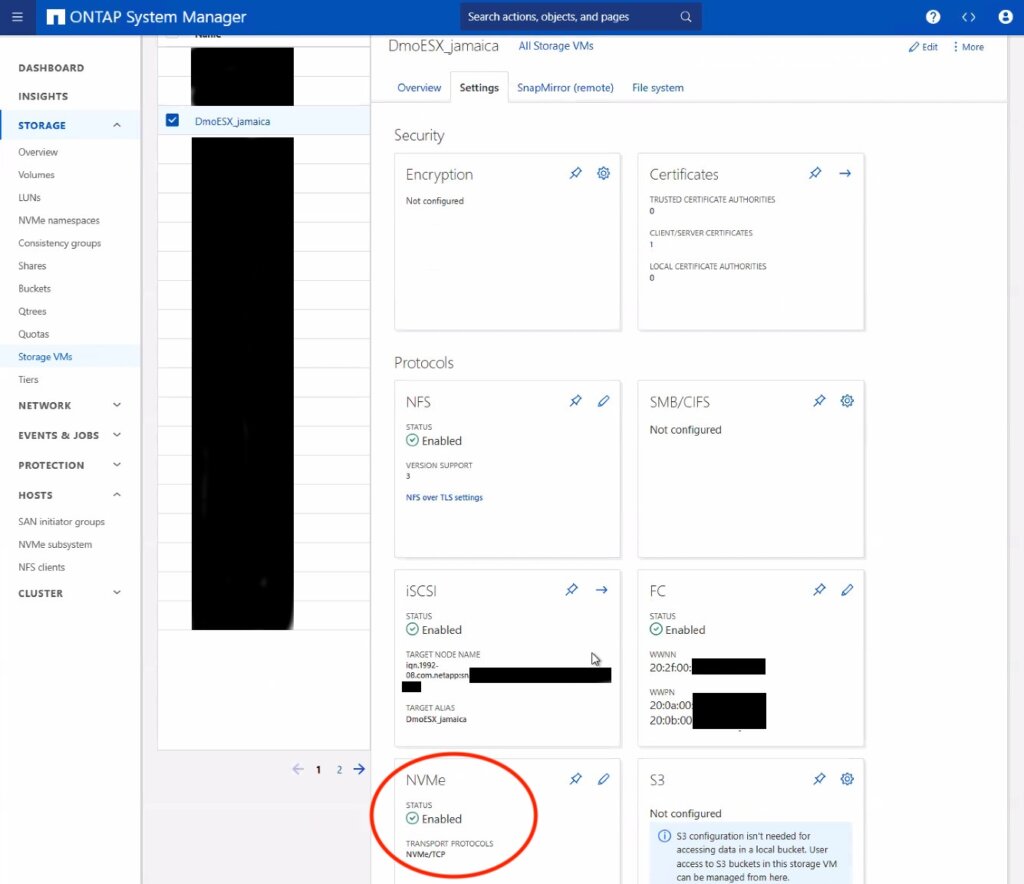Open the S3 settings gear
The image size is (1024, 884).
[847, 778]
